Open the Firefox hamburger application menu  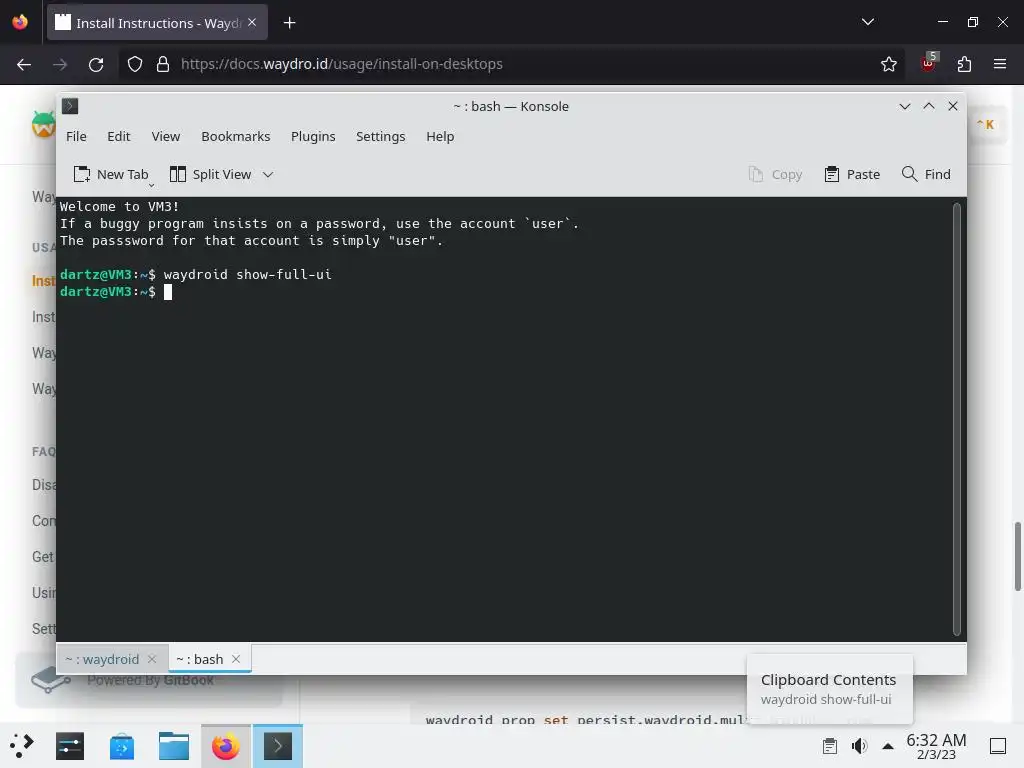tap(1000, 64)
